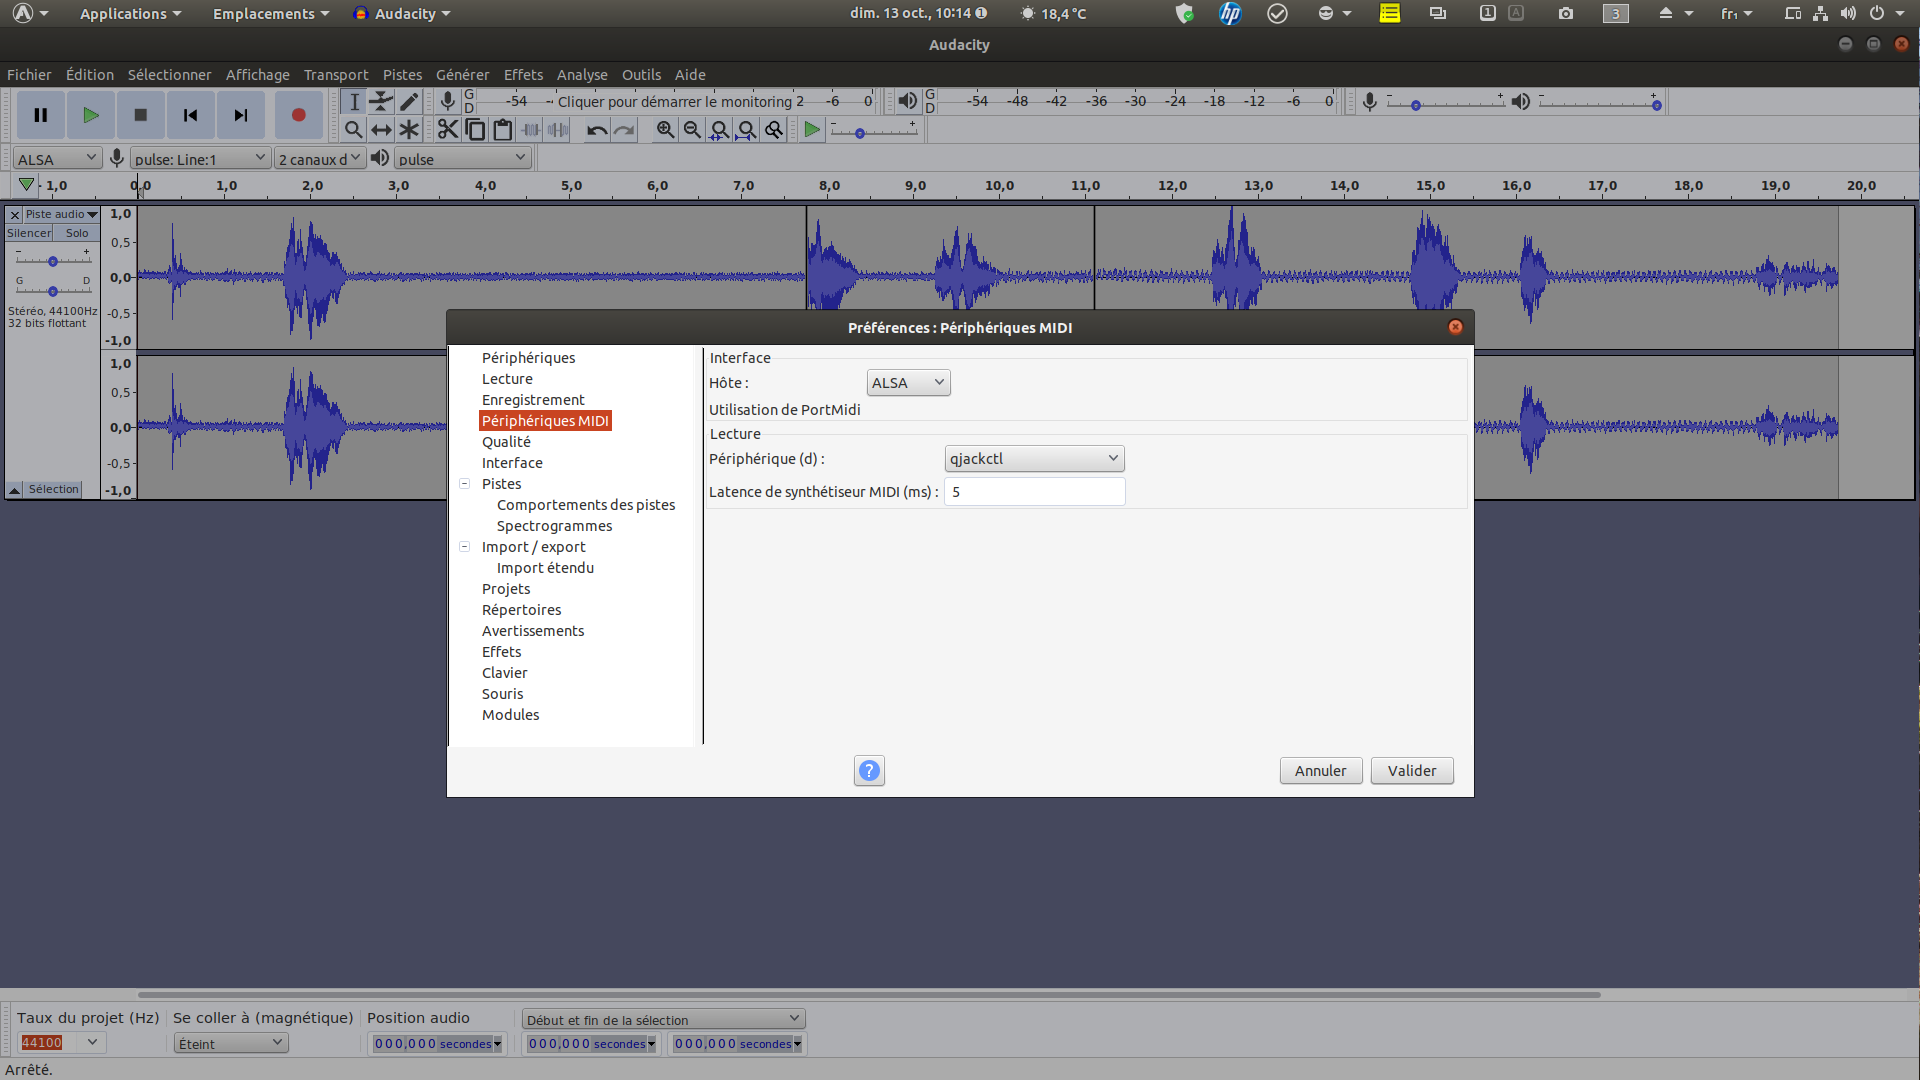Screen dimensions: 1920x1080
Task: Select Qualité in preferences list
Action: click(506, 442)
